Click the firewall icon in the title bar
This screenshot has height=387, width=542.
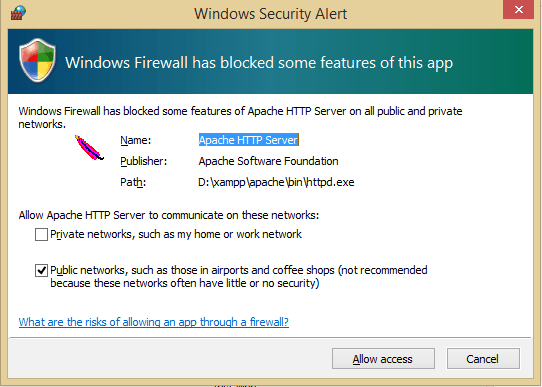pos(18,12)
